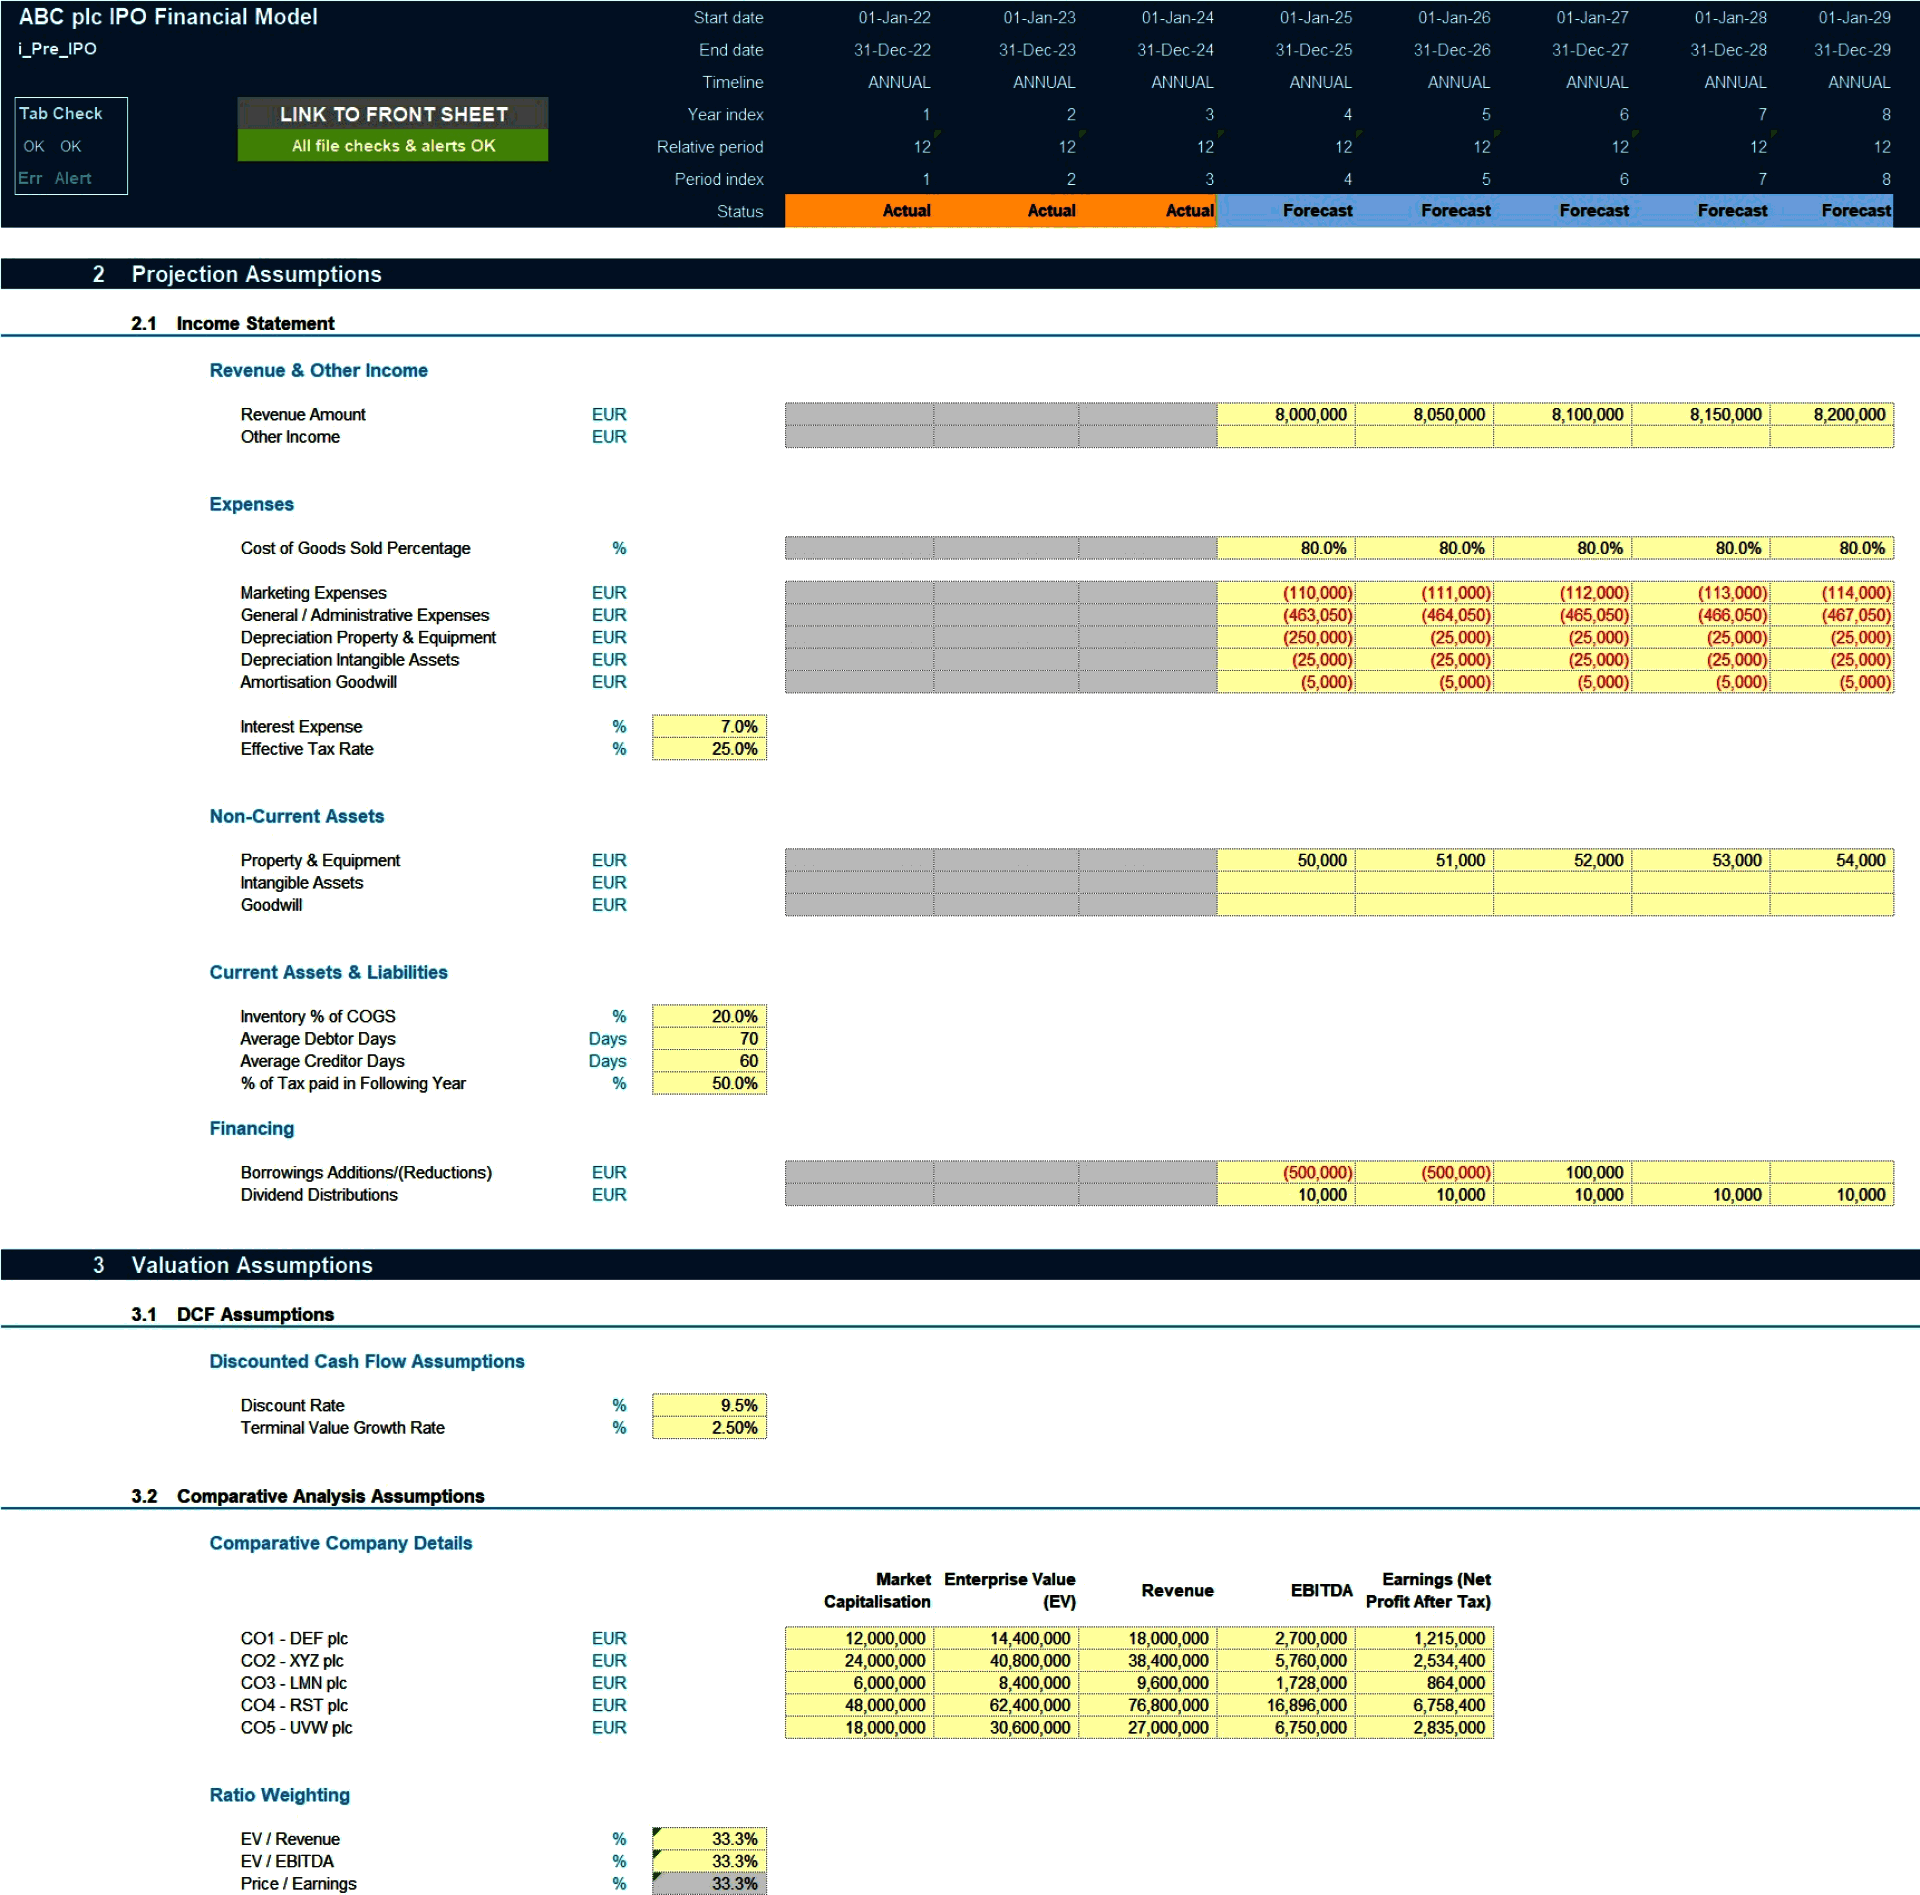Select the Market Capitalisation column header
1920x1895 pixels.
(x=877, y=1591)
